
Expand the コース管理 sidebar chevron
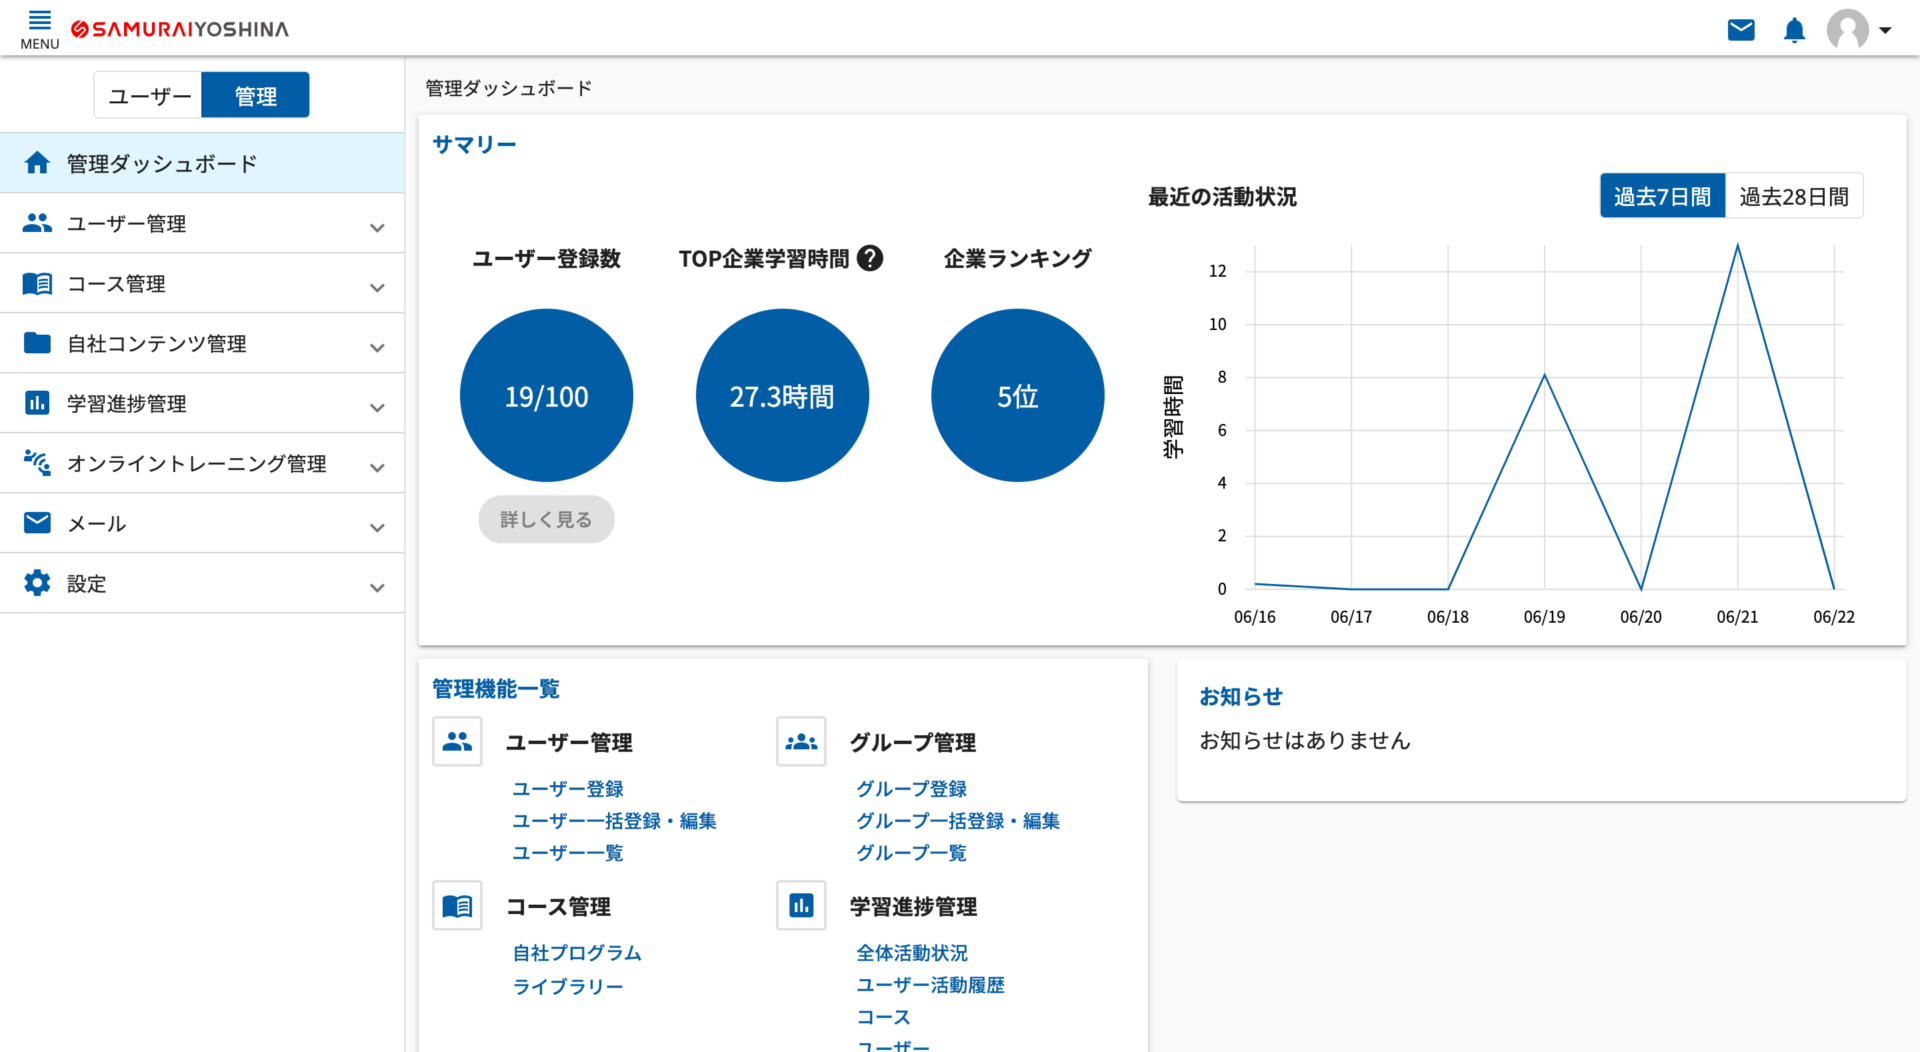[377, 287]
